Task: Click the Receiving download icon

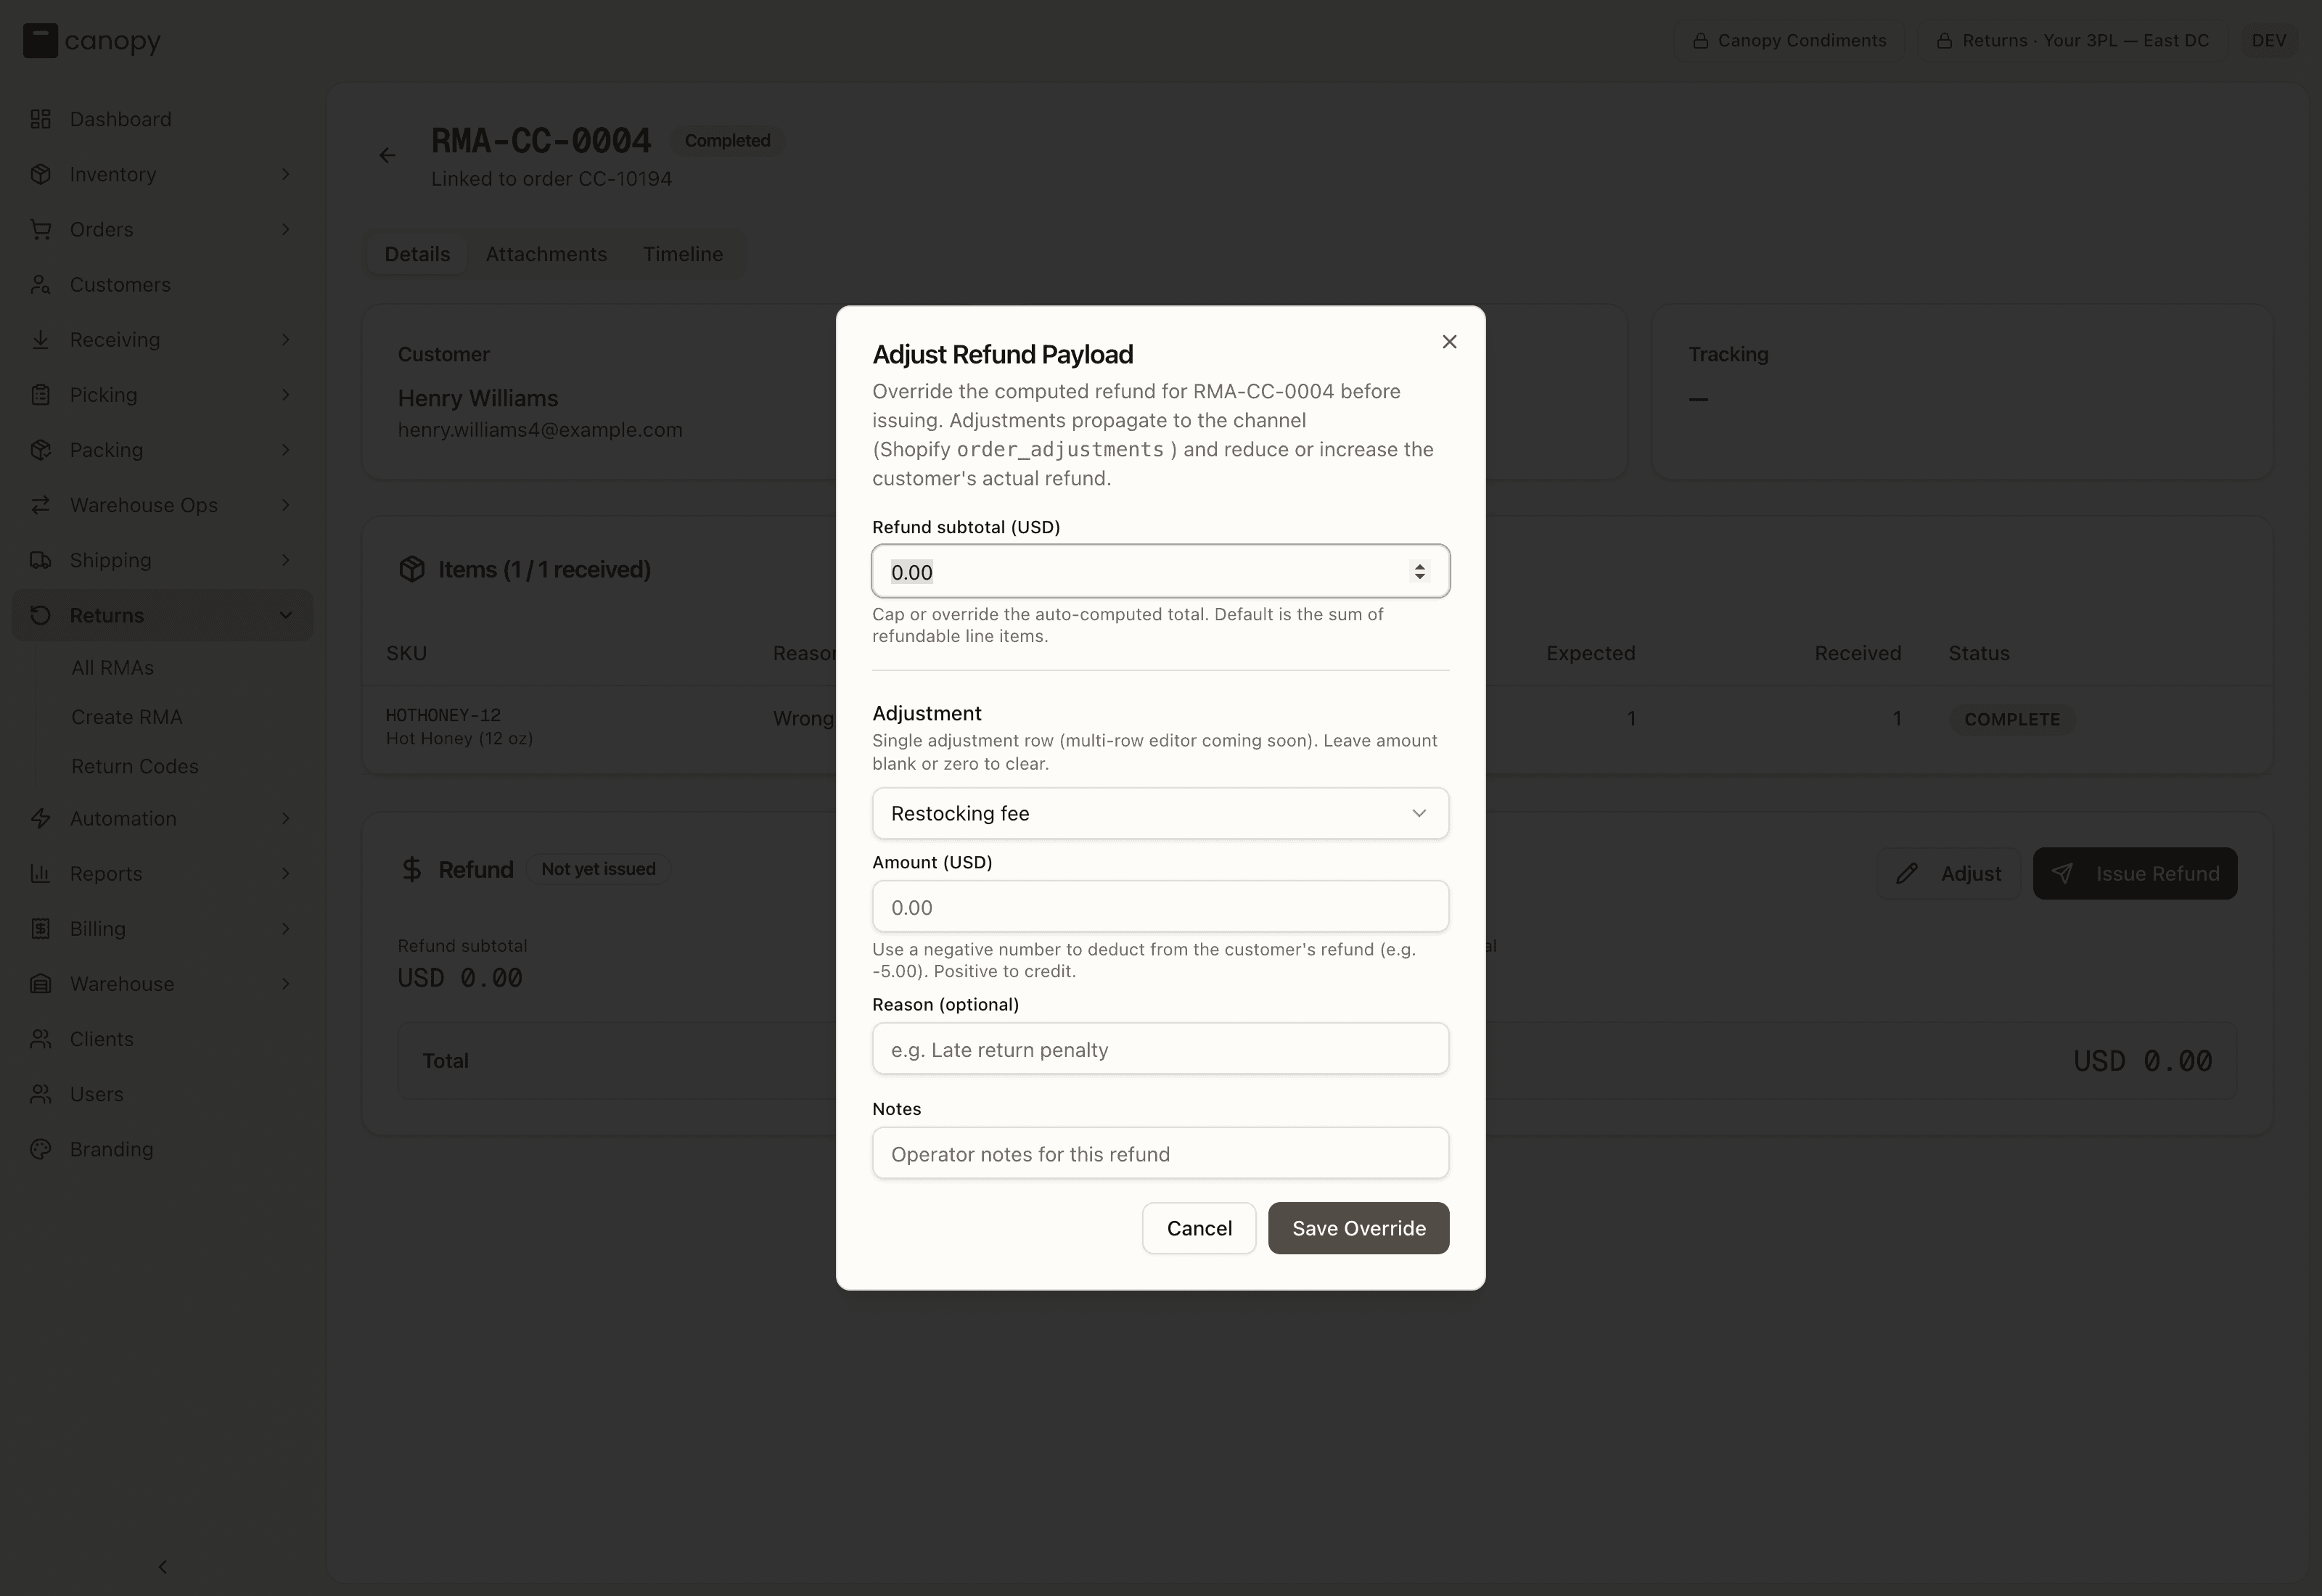Action: tap(41, 340)
